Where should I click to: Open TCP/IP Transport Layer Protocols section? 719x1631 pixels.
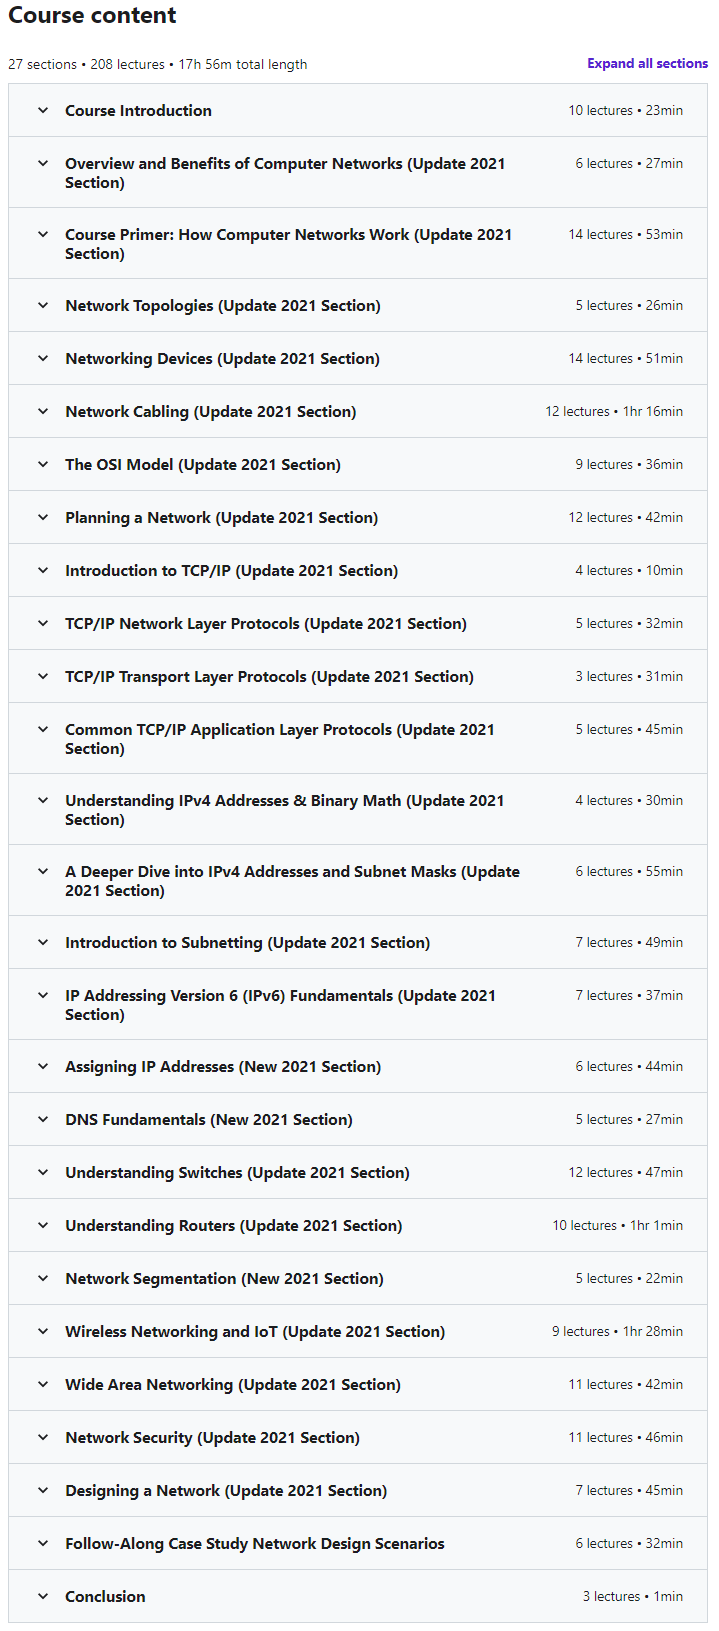pos(269,677)
